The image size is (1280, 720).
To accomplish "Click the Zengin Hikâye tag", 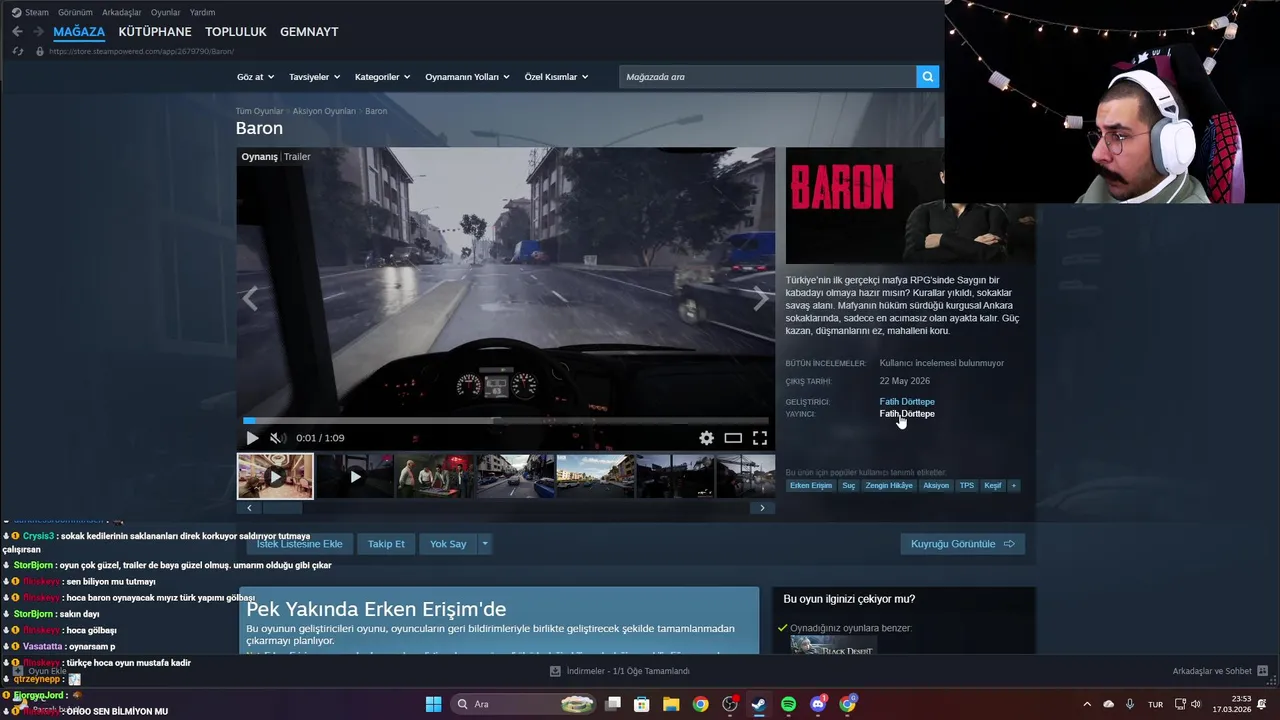I will (x=889, y=486).
